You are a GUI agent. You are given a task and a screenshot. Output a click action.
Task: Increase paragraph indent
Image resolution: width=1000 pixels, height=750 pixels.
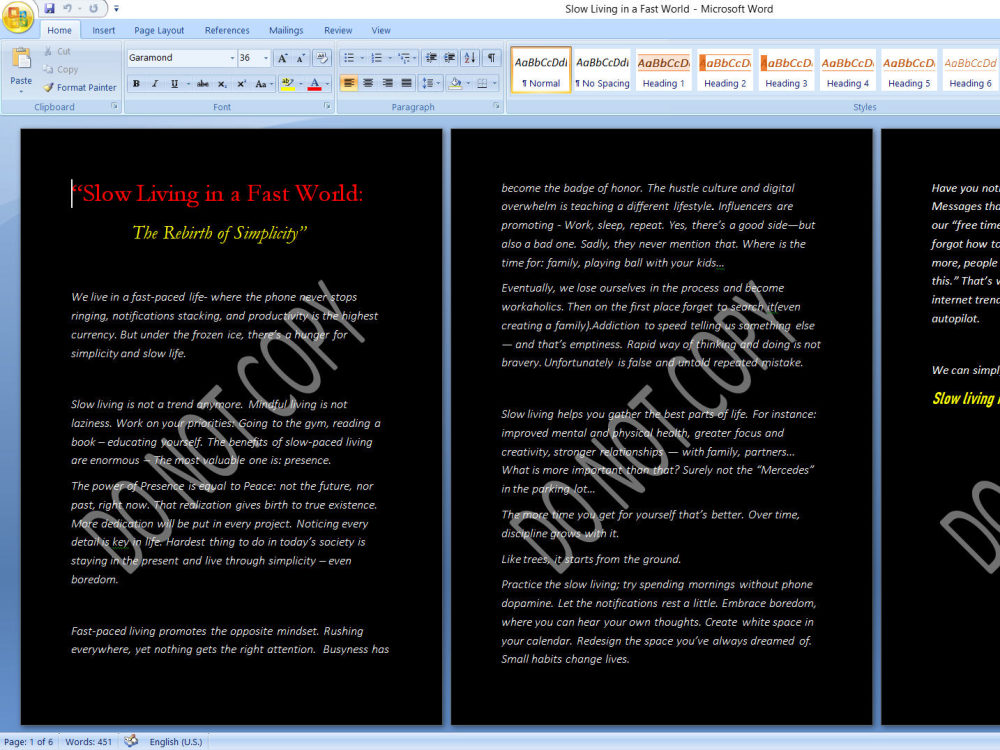click(x=450, y=58)
